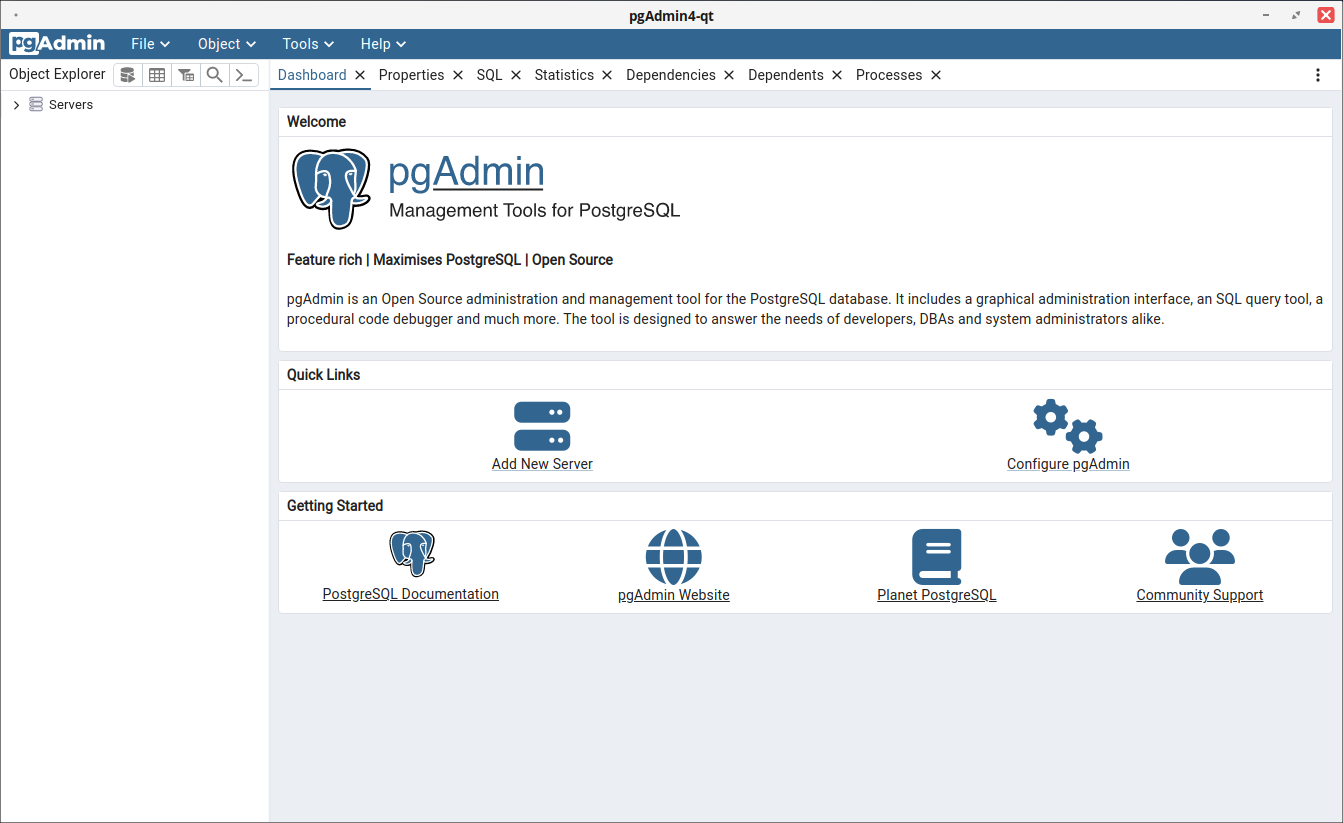Close the Processes tab
The height and width of the screenshot is (823, 1343).
tap(936, 75)
